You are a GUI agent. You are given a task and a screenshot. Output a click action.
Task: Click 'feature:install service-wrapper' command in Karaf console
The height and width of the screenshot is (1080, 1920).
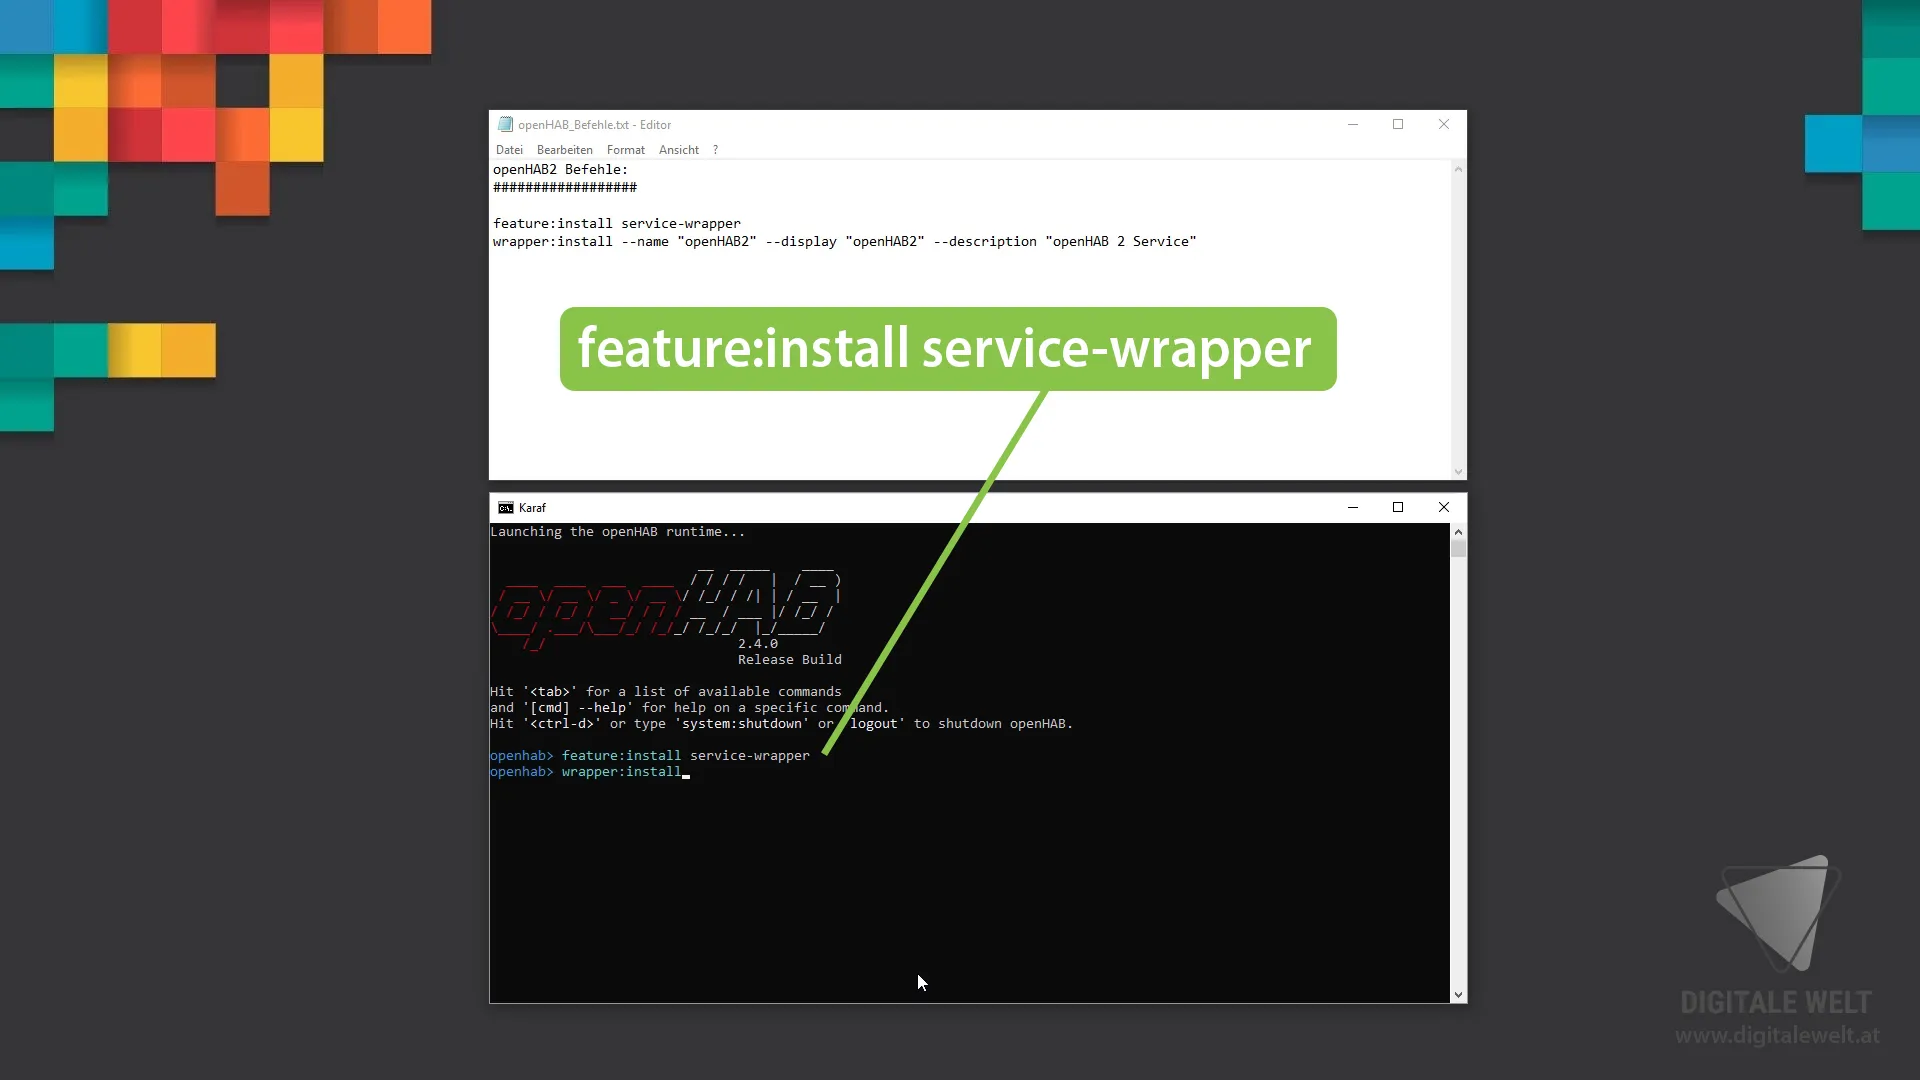(686, 756)
